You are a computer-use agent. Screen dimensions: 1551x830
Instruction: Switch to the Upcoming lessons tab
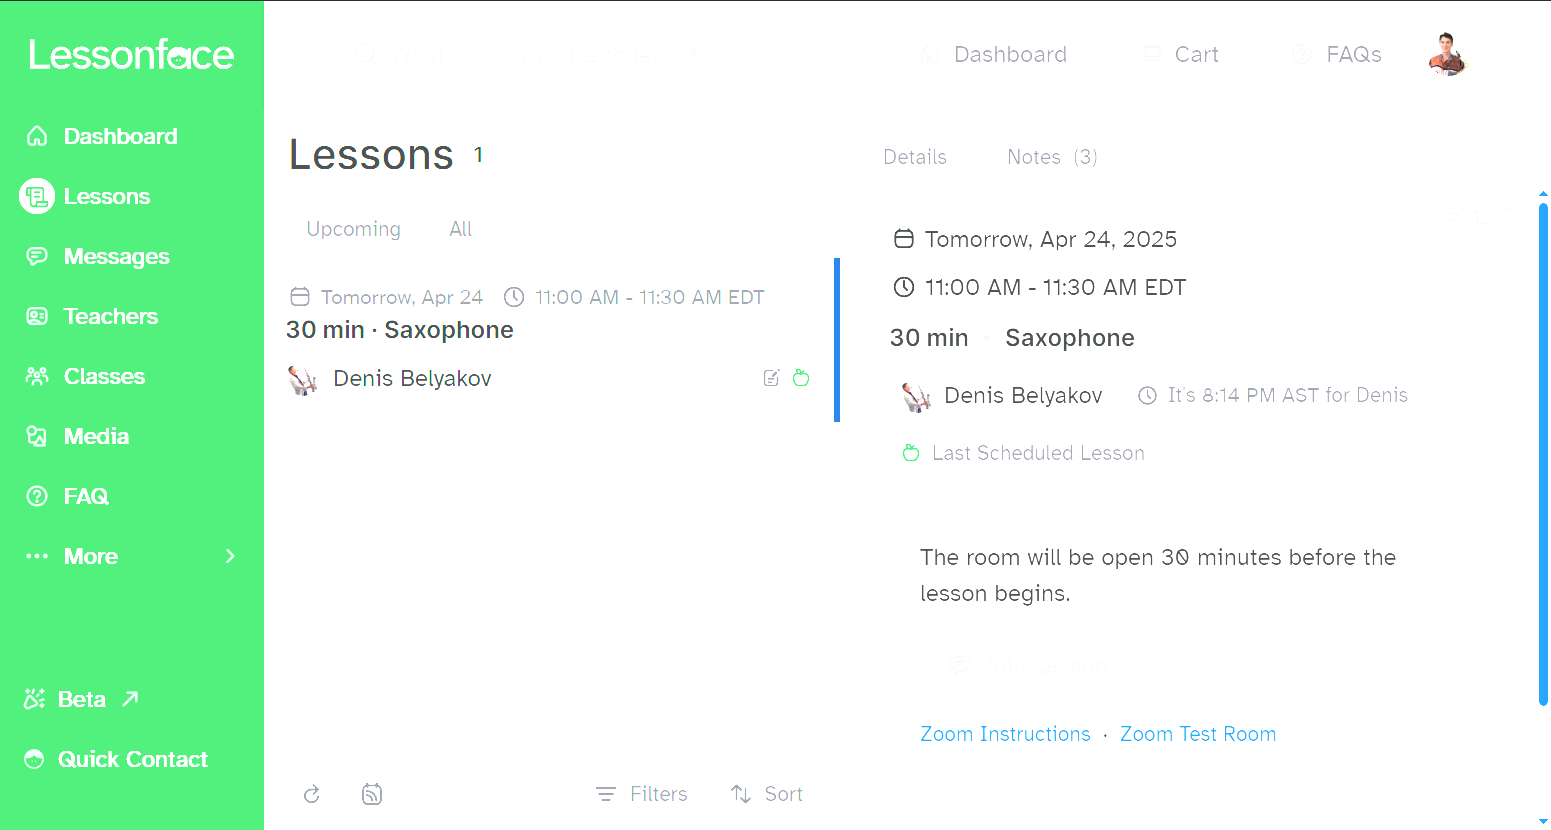click(353, 229)
